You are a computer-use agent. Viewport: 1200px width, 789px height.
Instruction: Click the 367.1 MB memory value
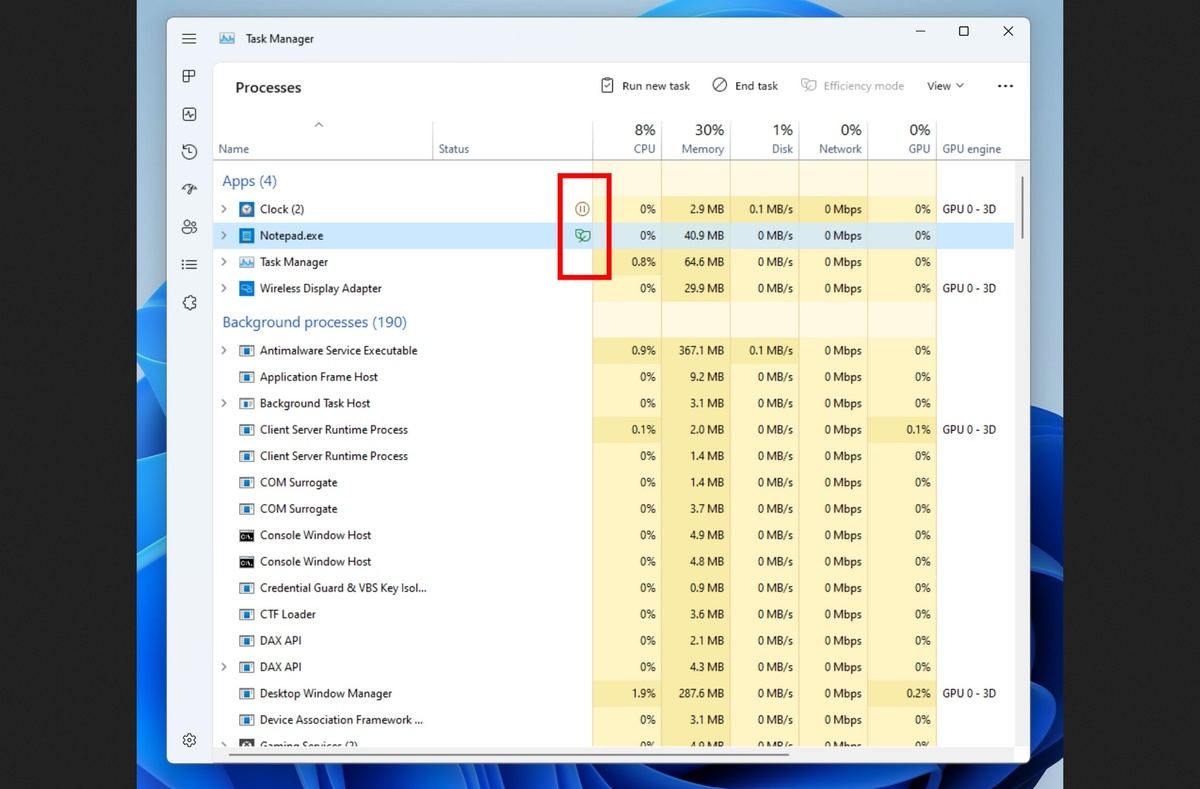(701, 351)
